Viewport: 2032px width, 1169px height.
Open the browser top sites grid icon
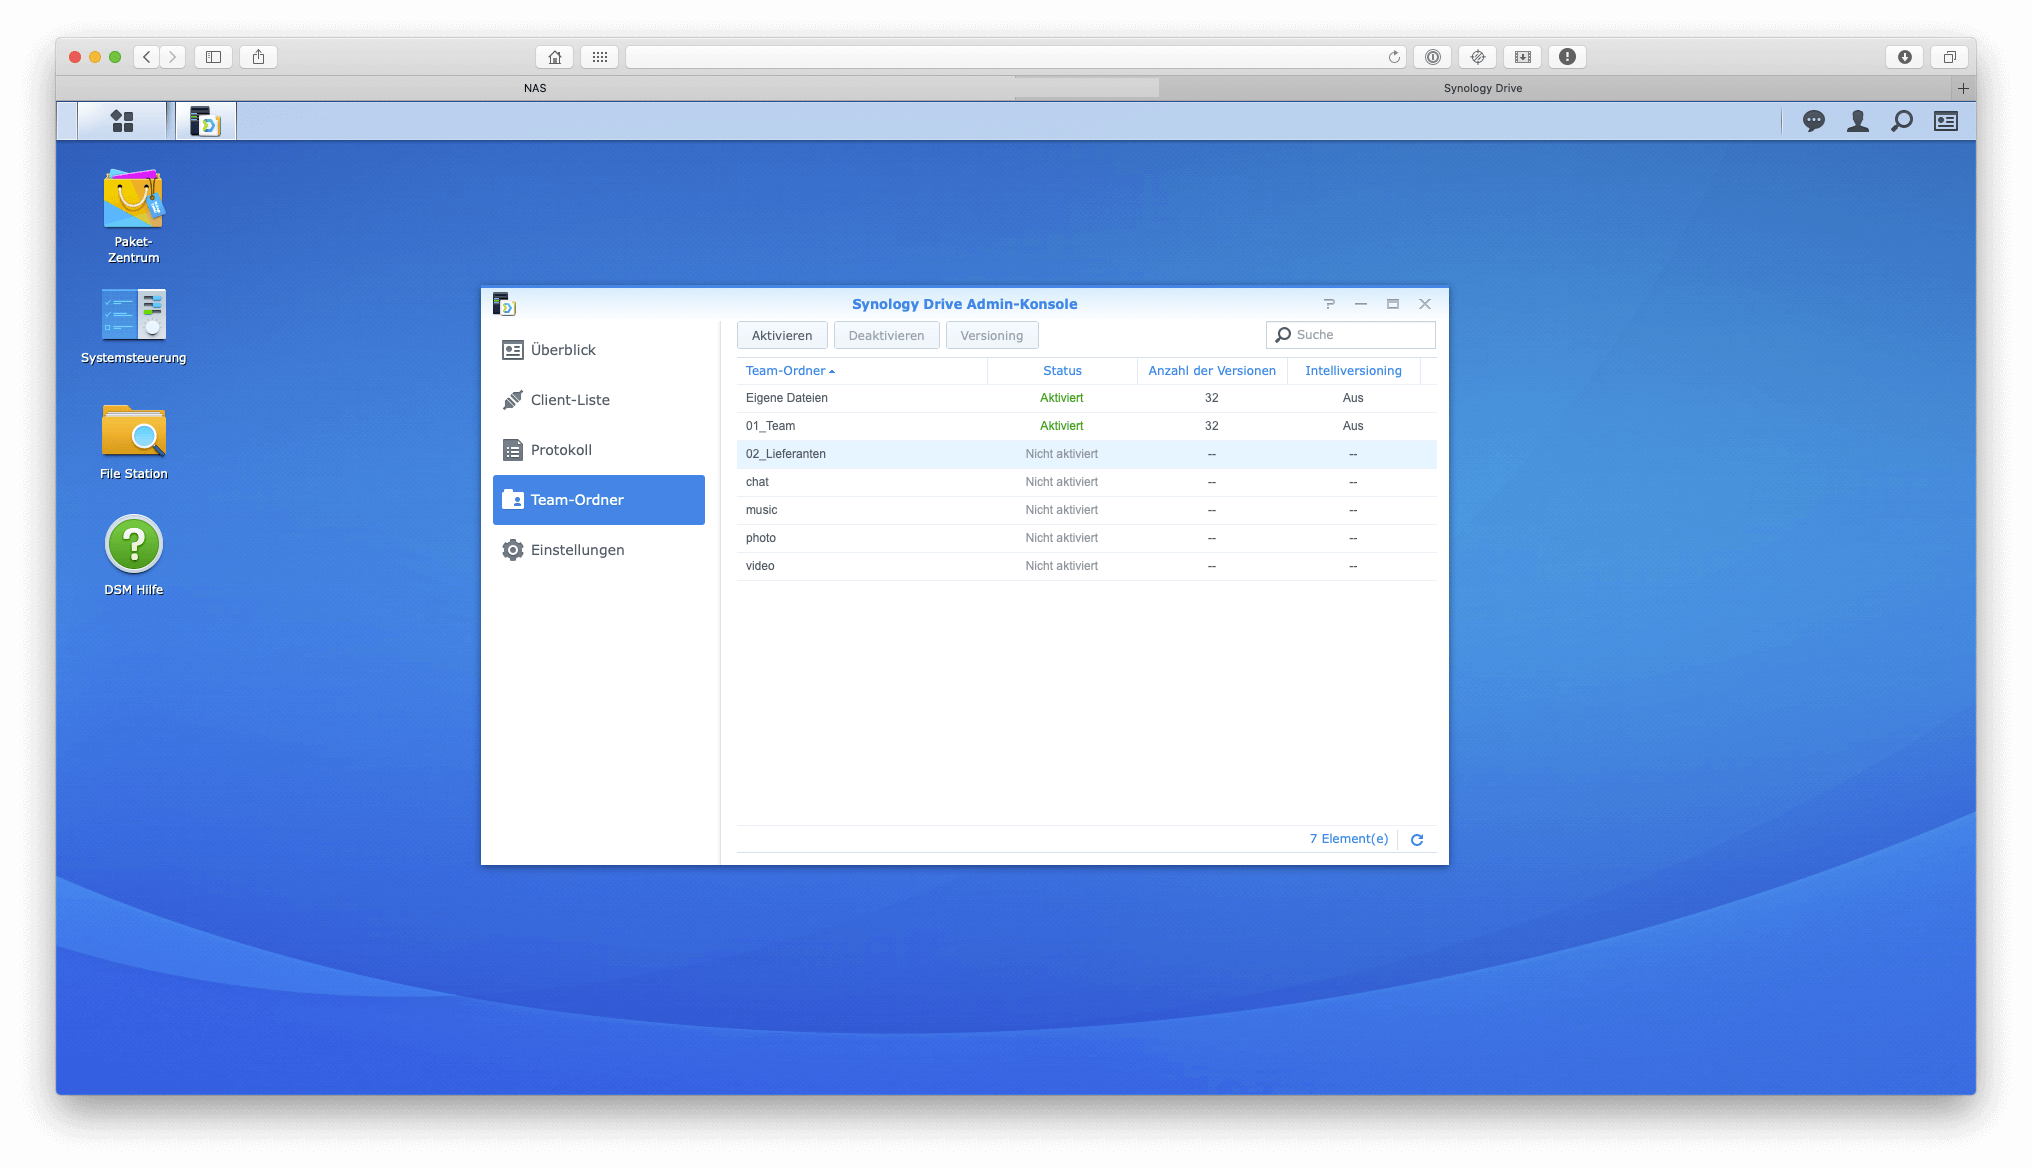[599, 57]
